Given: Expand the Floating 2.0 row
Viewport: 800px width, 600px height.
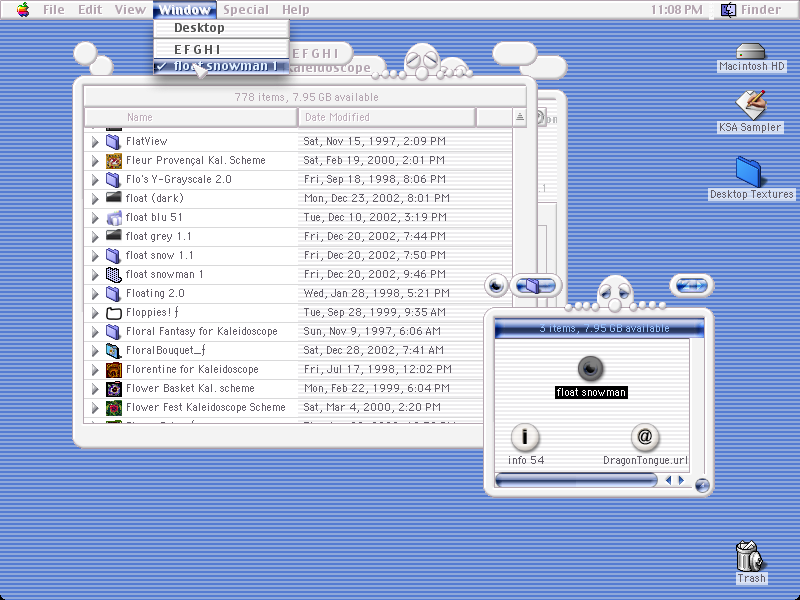Looking at the screenshot, I should pyautogui.click(x=95, y=294).
